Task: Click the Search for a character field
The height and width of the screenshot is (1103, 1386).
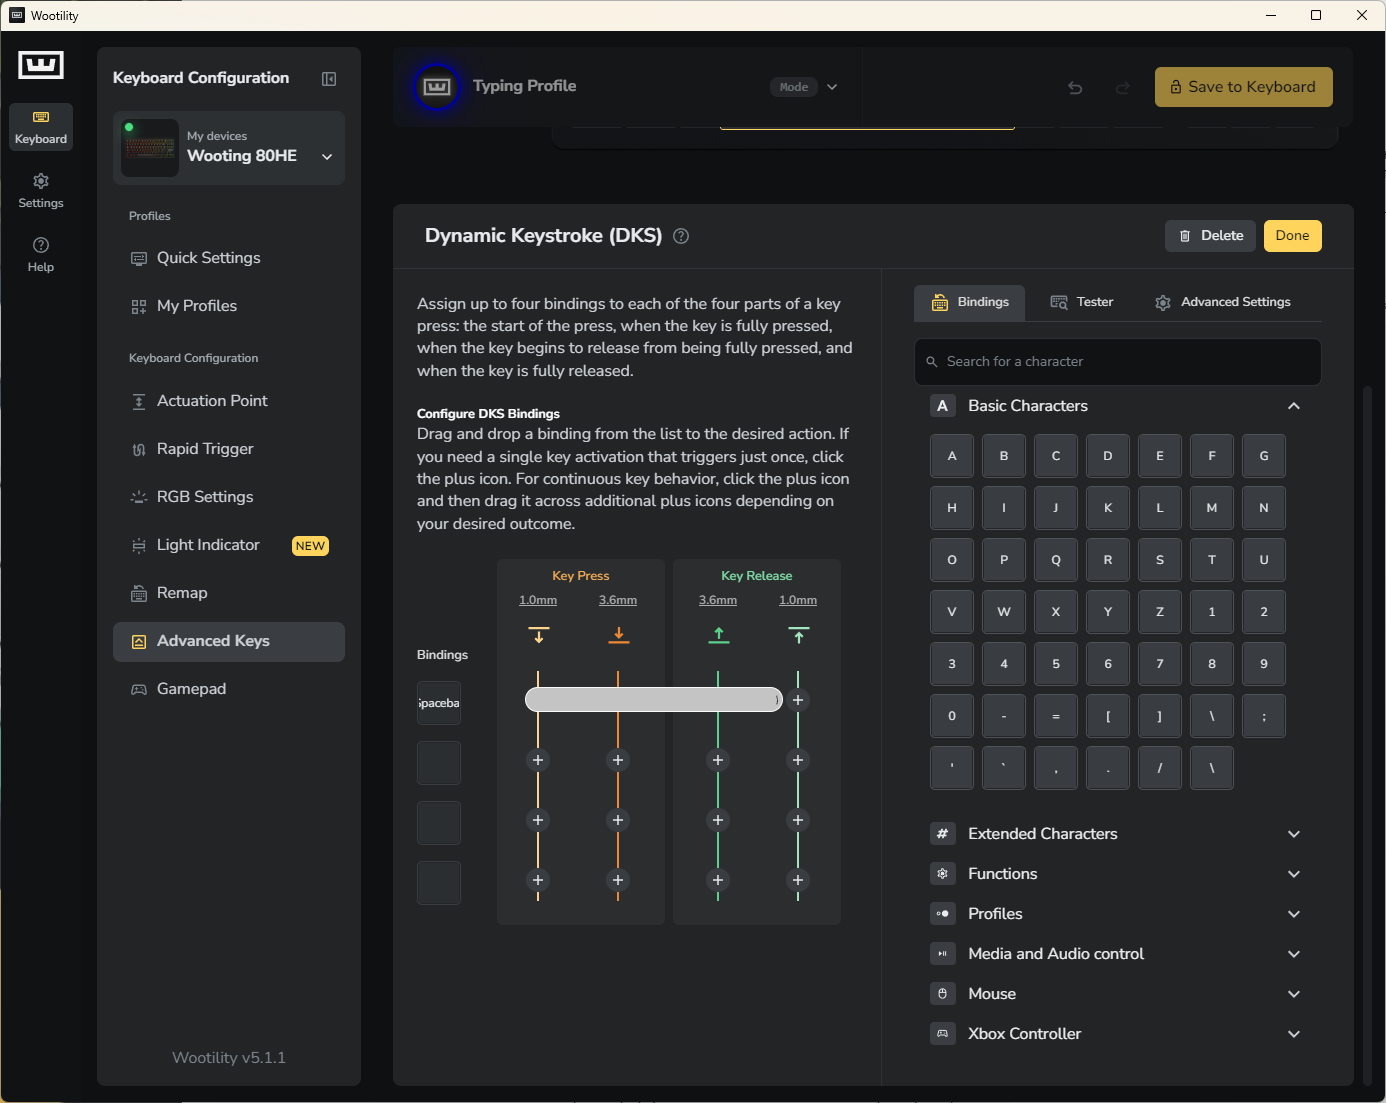Action: 1118,362
